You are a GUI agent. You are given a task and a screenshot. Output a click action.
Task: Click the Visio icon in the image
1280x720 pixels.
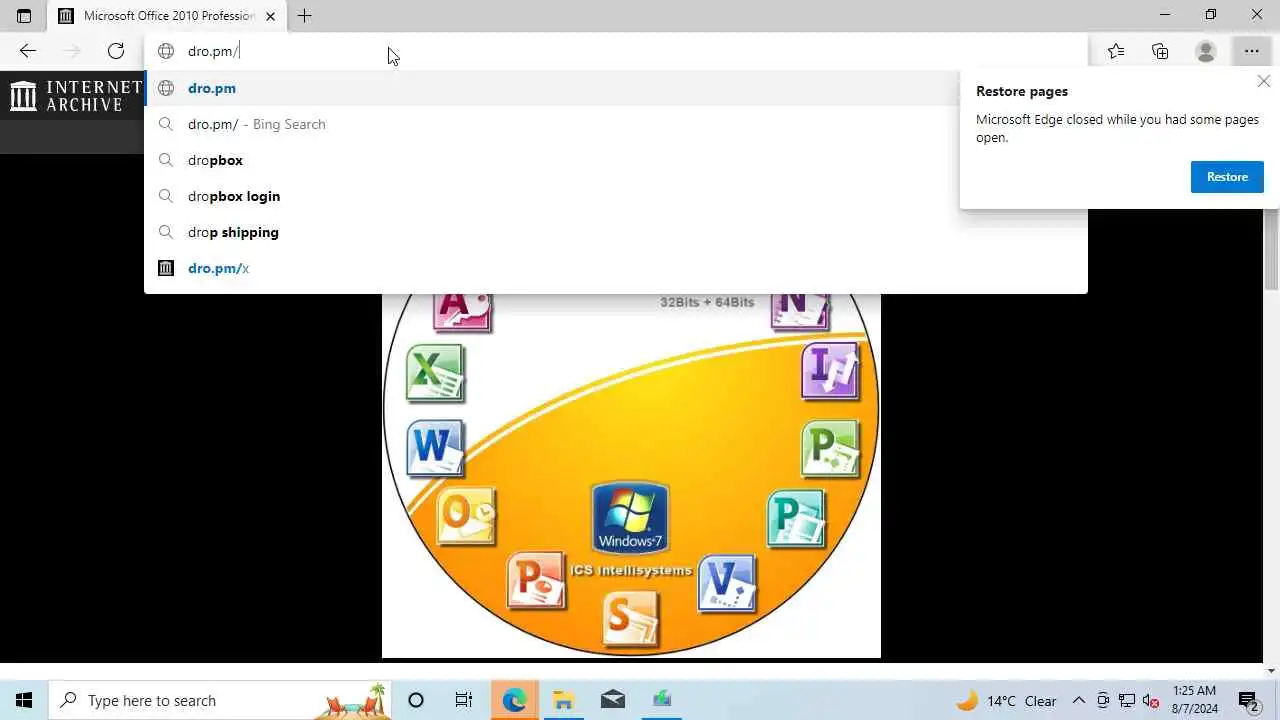point(726,584)
